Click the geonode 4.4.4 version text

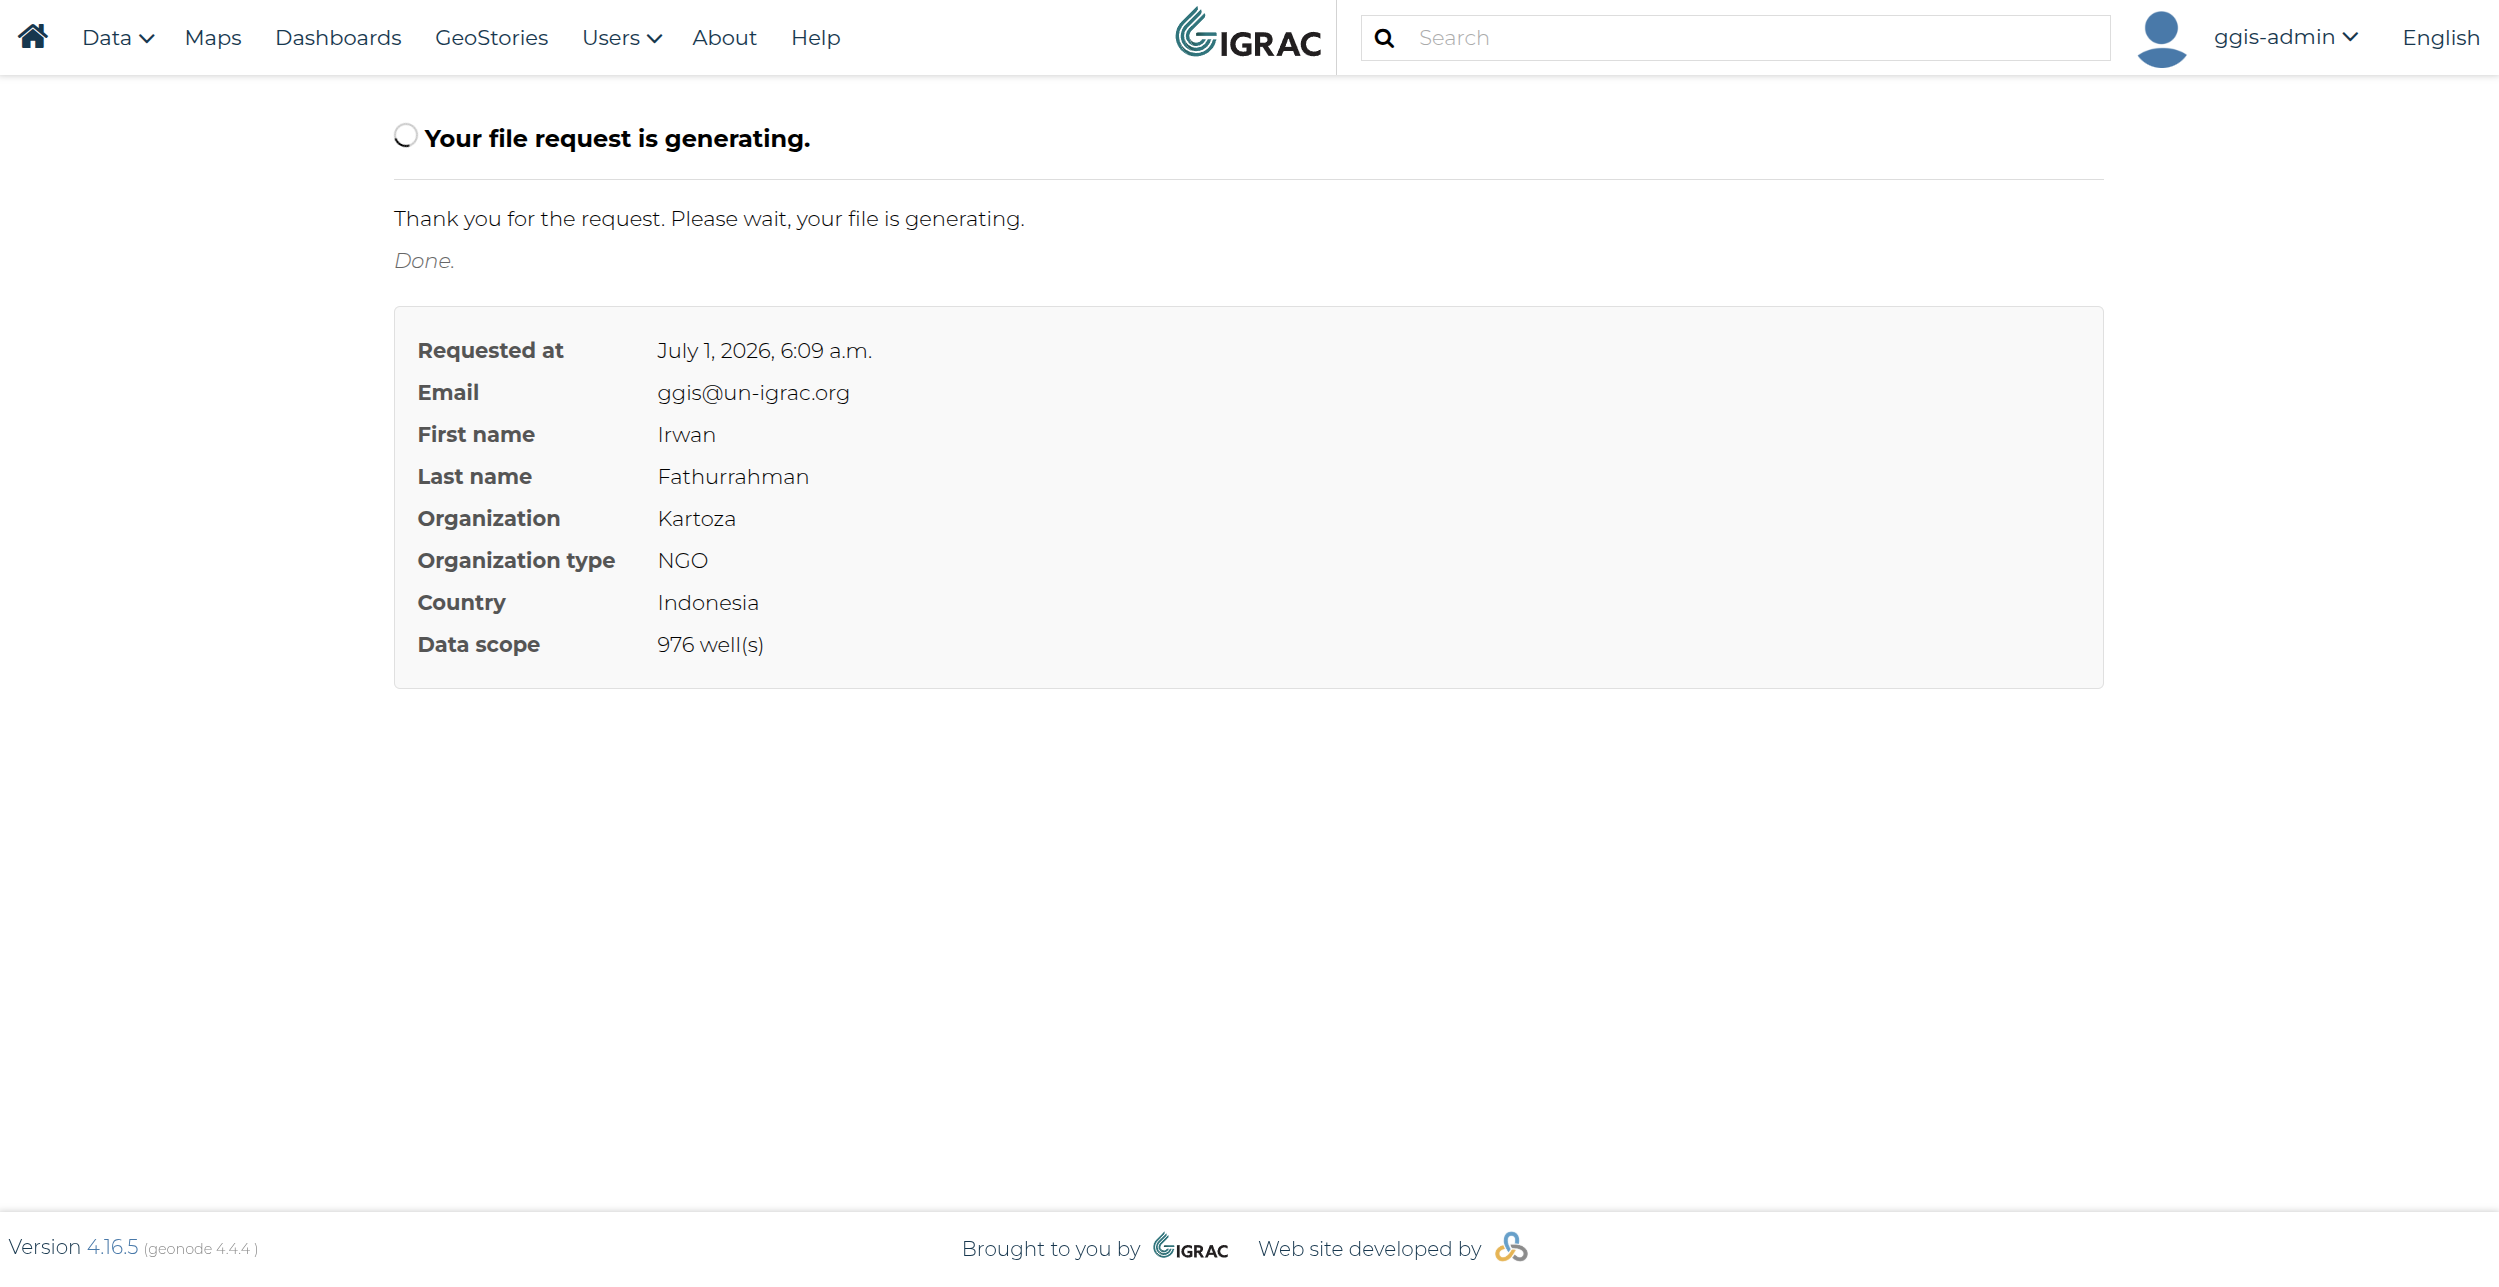point(201,1249)
